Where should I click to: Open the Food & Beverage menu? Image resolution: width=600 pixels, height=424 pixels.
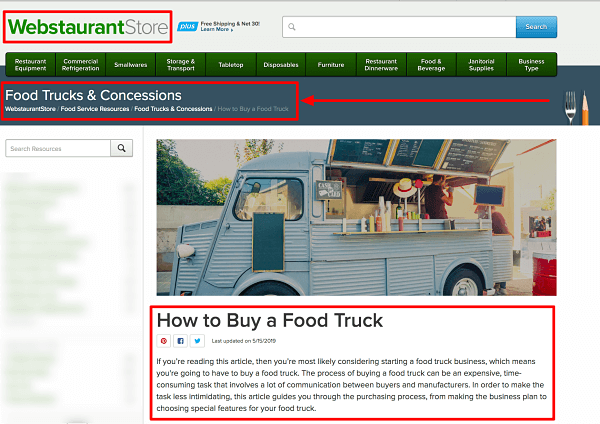coord(431,65)
